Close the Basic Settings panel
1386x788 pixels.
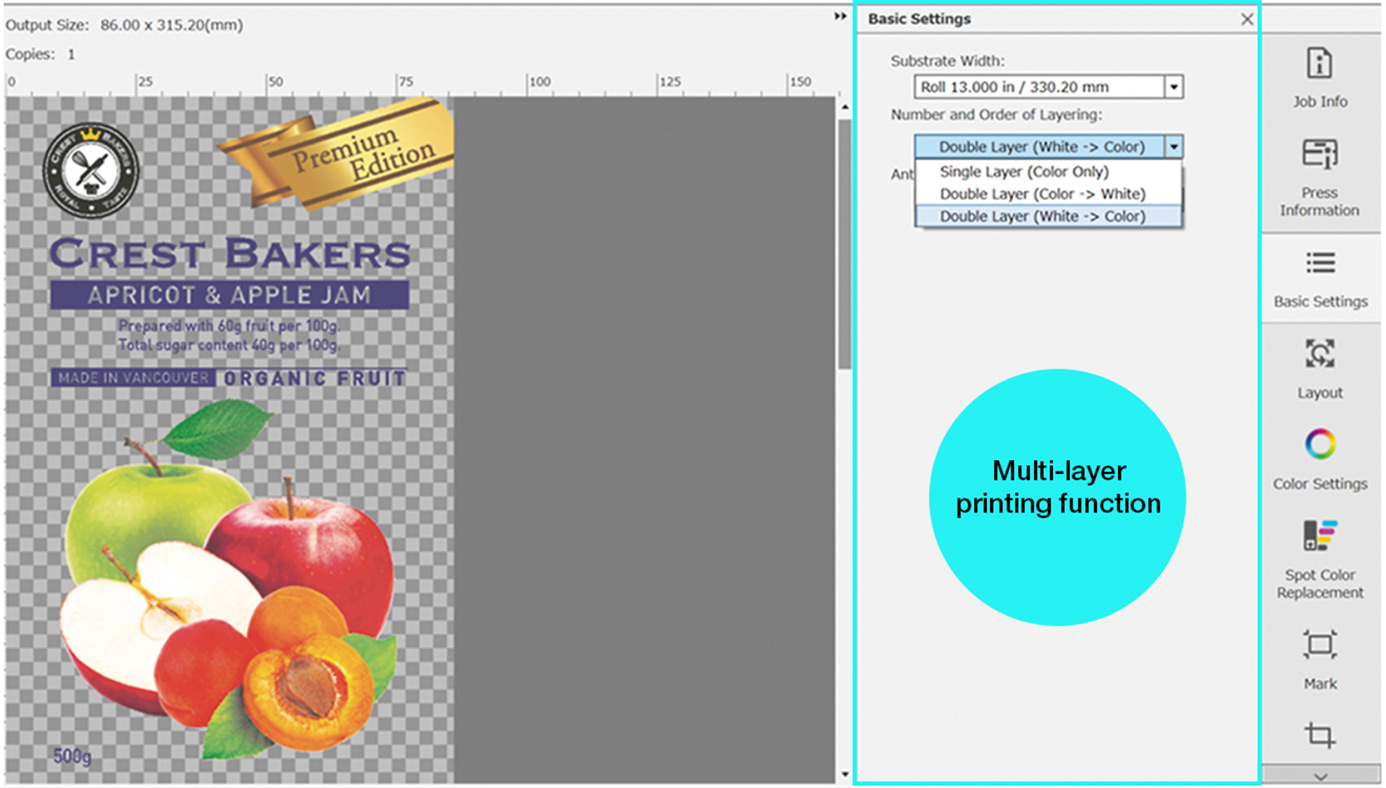pos(1247,19)
